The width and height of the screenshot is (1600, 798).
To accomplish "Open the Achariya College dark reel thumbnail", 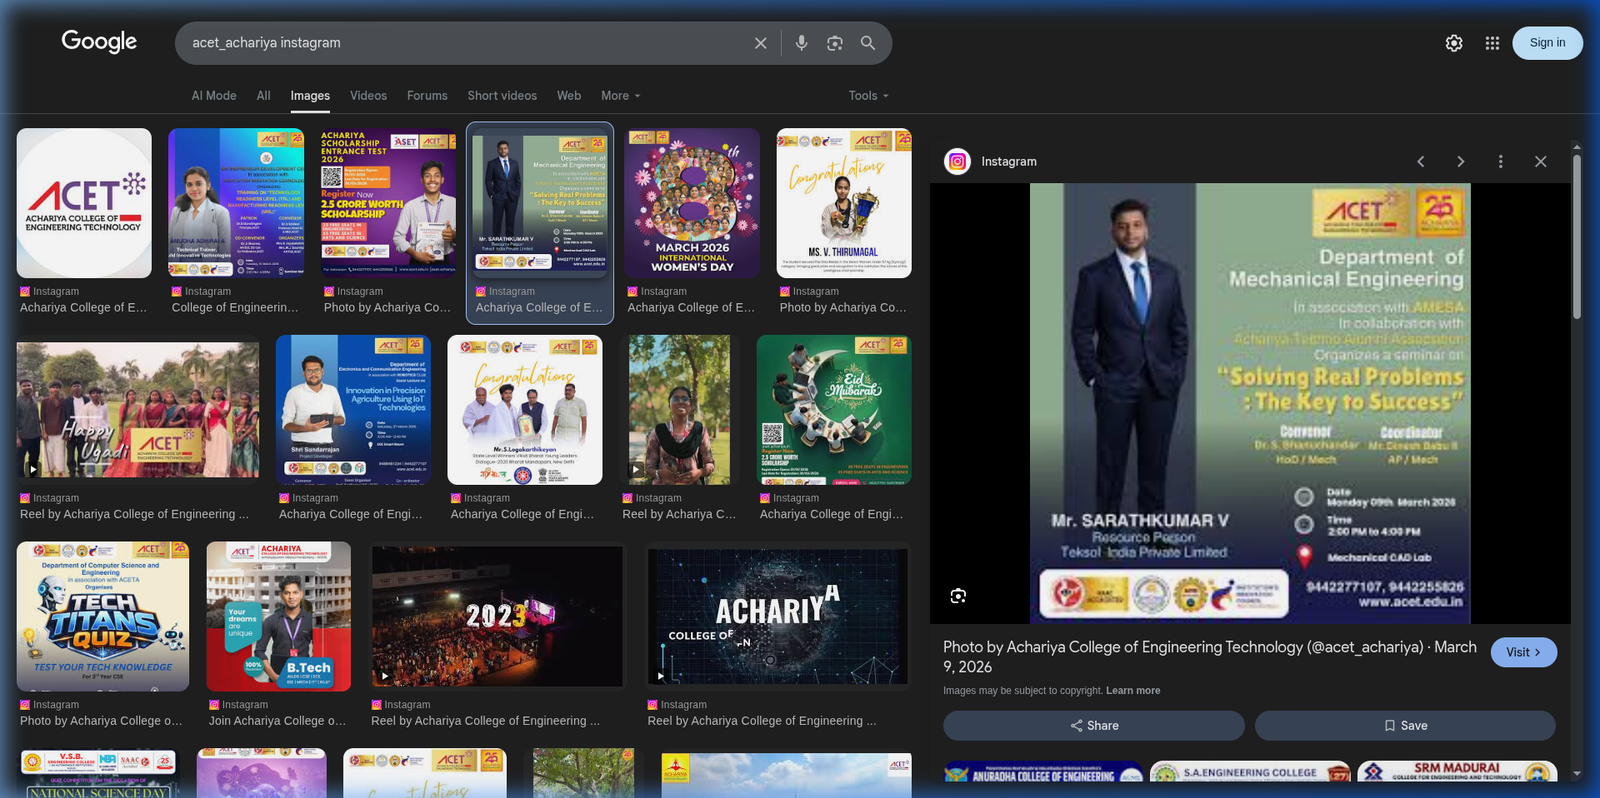I will coord(778,617).
